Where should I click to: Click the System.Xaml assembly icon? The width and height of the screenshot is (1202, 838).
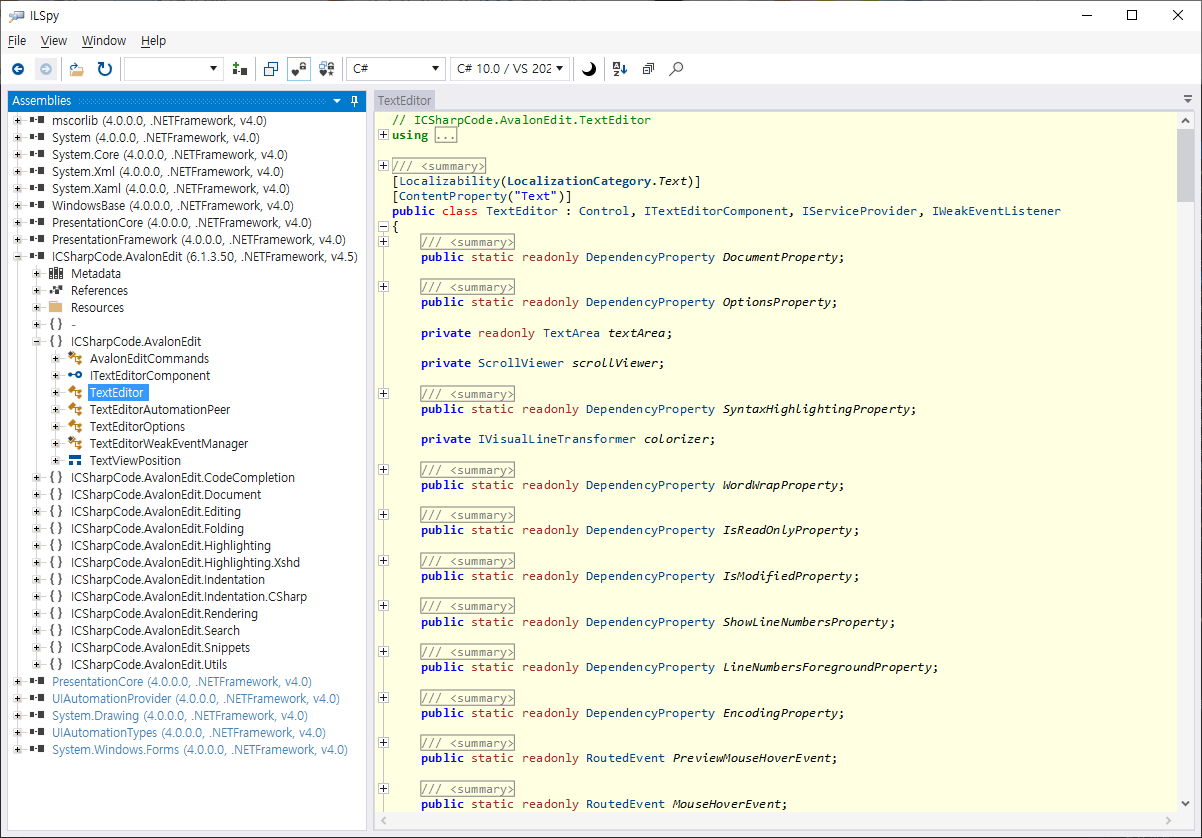click(37, 189)
